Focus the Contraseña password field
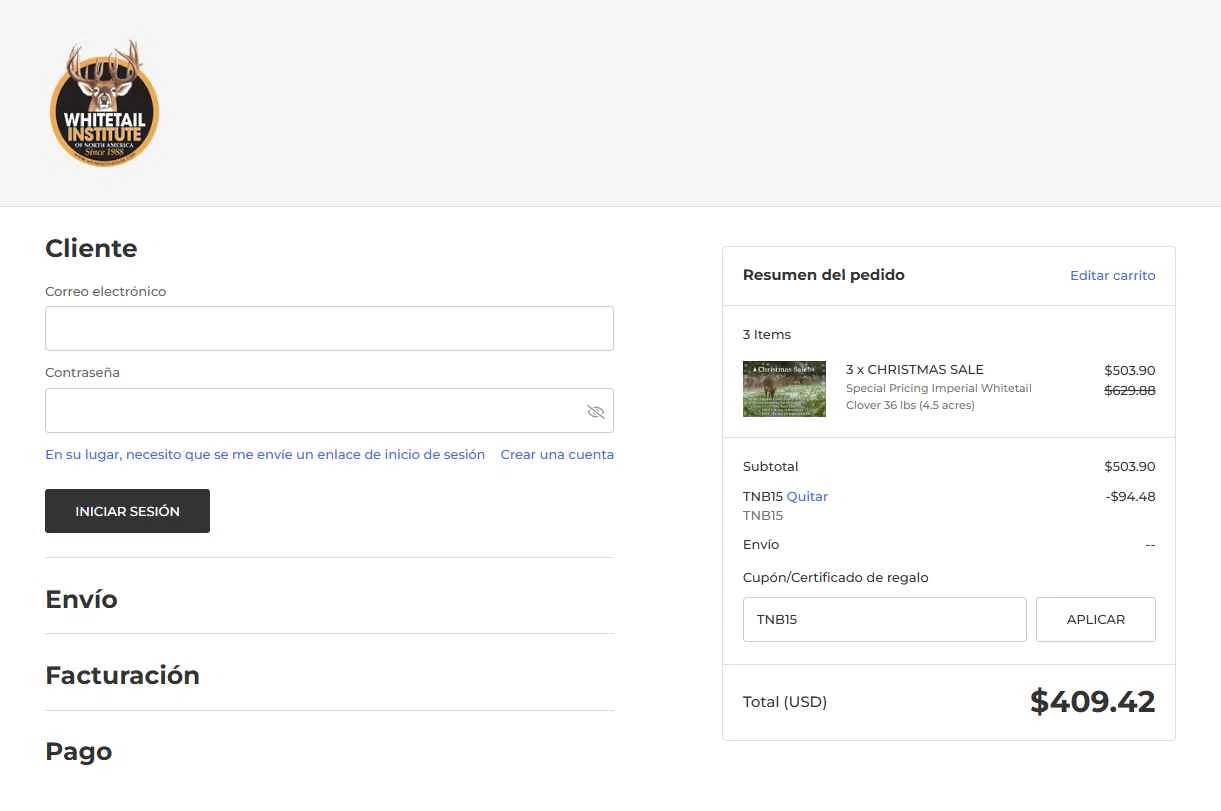The image size is (1221, 811). (329, 410)
